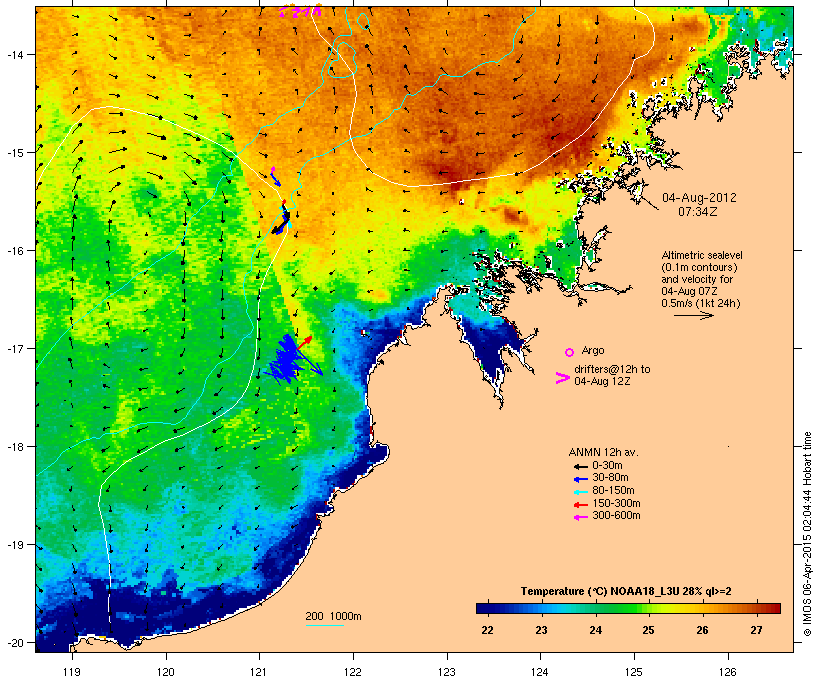Screen dimensions: 820x680
Task: Click the colorbar tick label 25
Action: pos(649,630)
